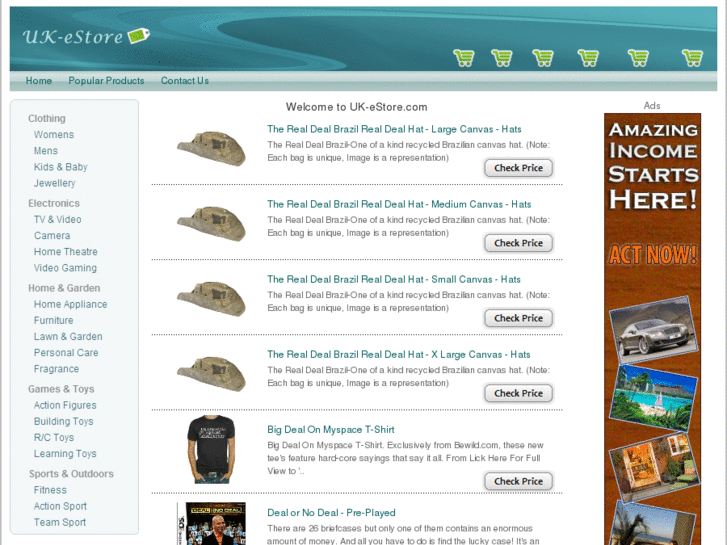
Task: Open the Big Deal On Myspace T-Shirt title
Action: click(331, 430)
